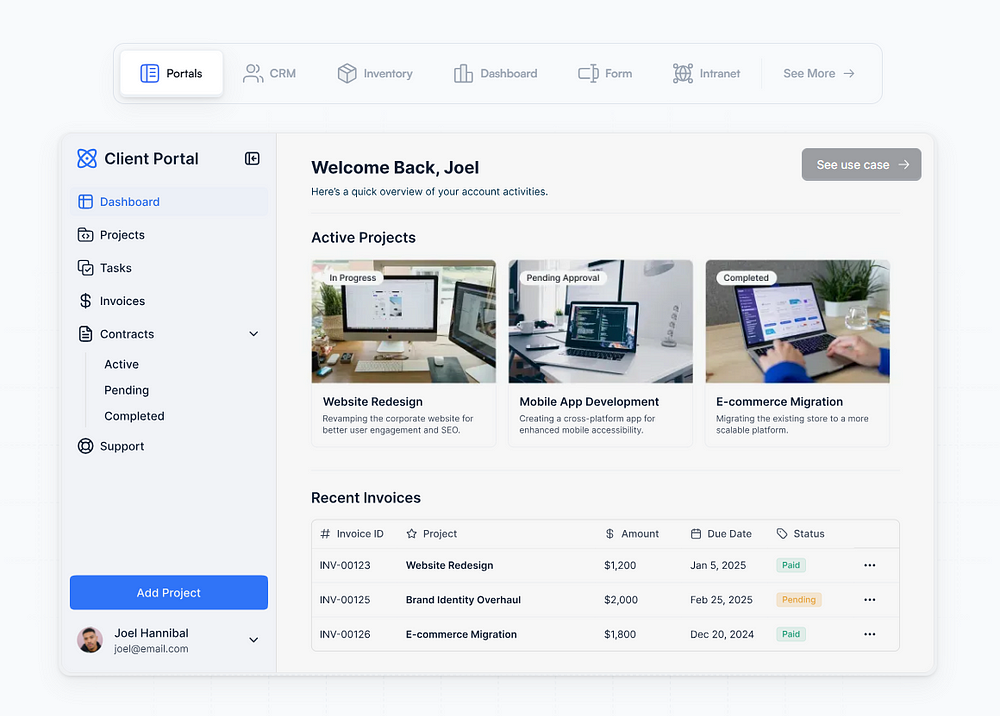1000x716 pixels.
Task: Select Active under Contracts
Action: (122, 364)
